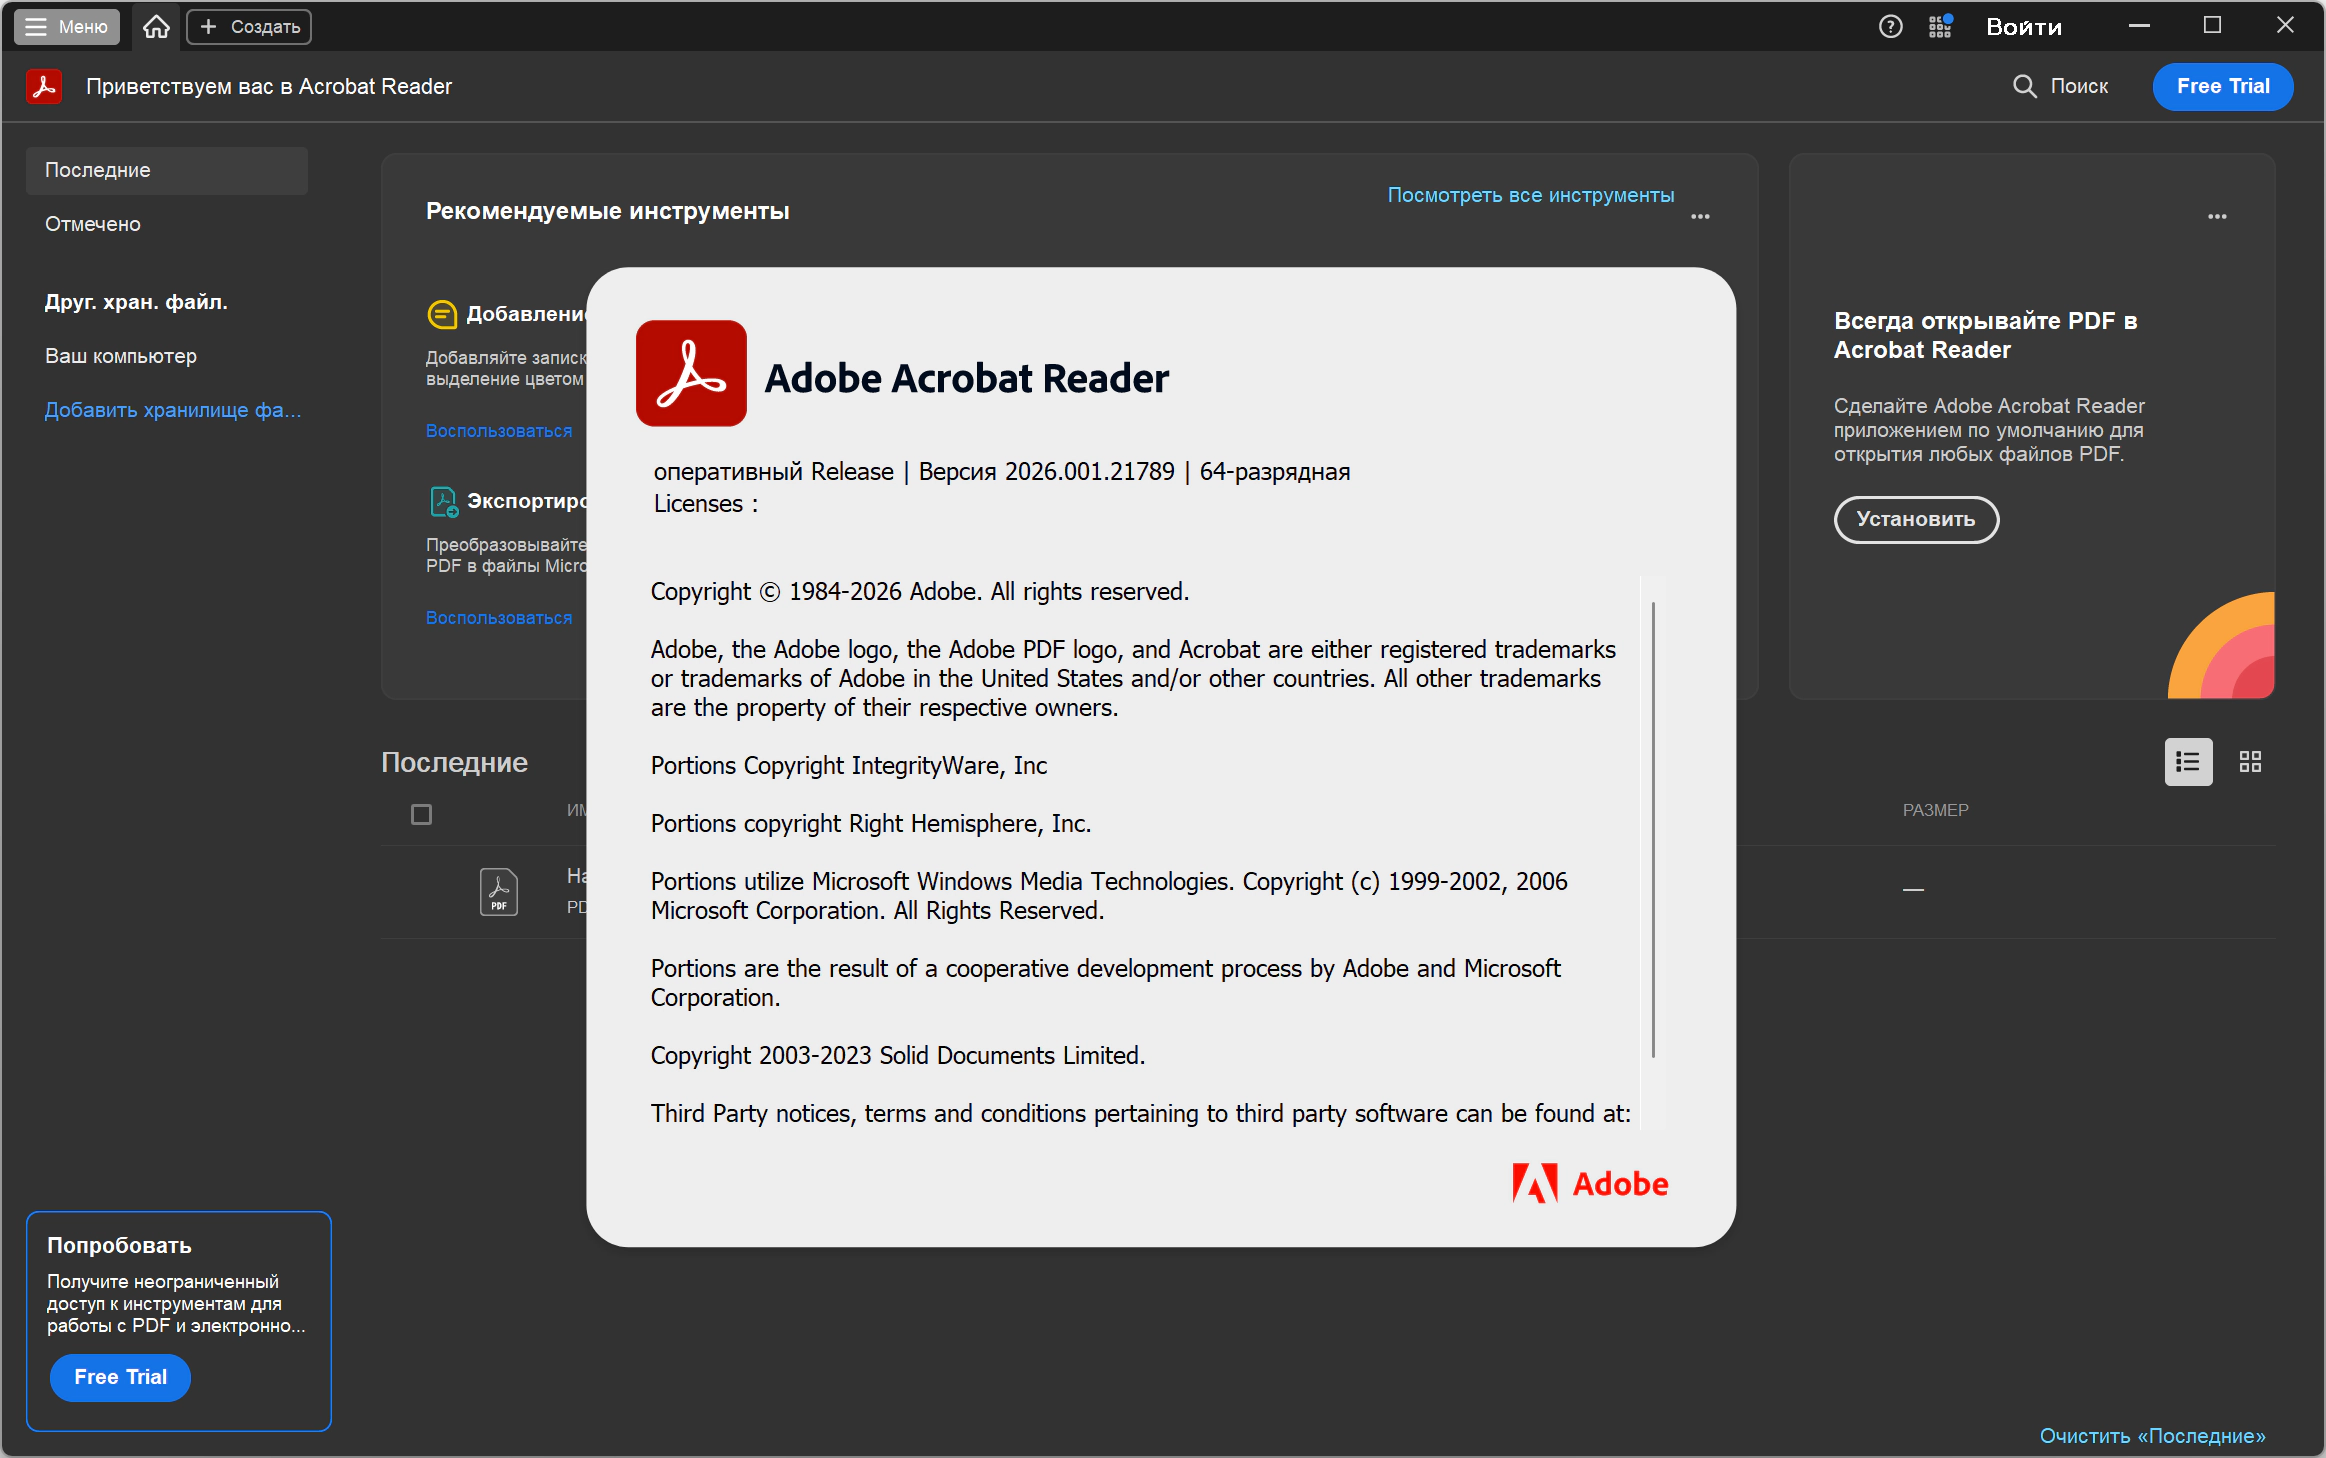Open the apps grid icon in title bar

[x=1940, y=27]
